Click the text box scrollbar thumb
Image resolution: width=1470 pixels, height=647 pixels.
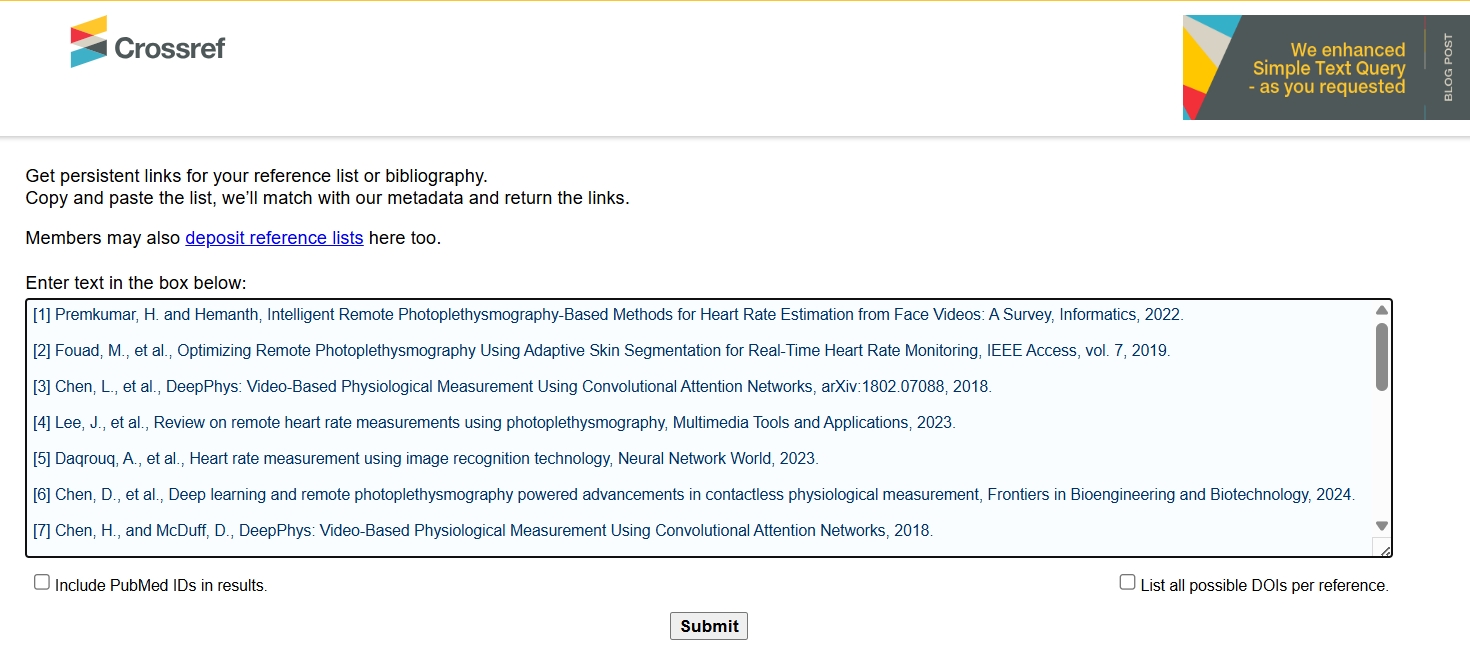(1382, 356)
